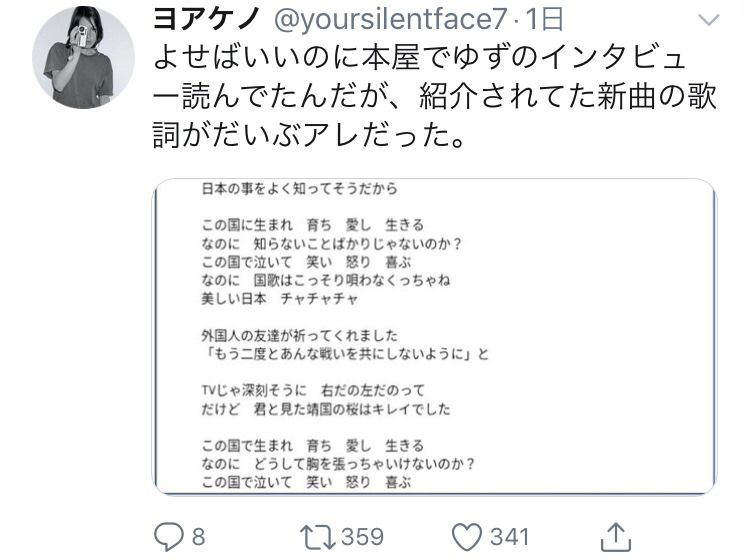This screenshot has width=750, height=560.
Task: Open the attached lyrics image
Action: pos(434,336)
